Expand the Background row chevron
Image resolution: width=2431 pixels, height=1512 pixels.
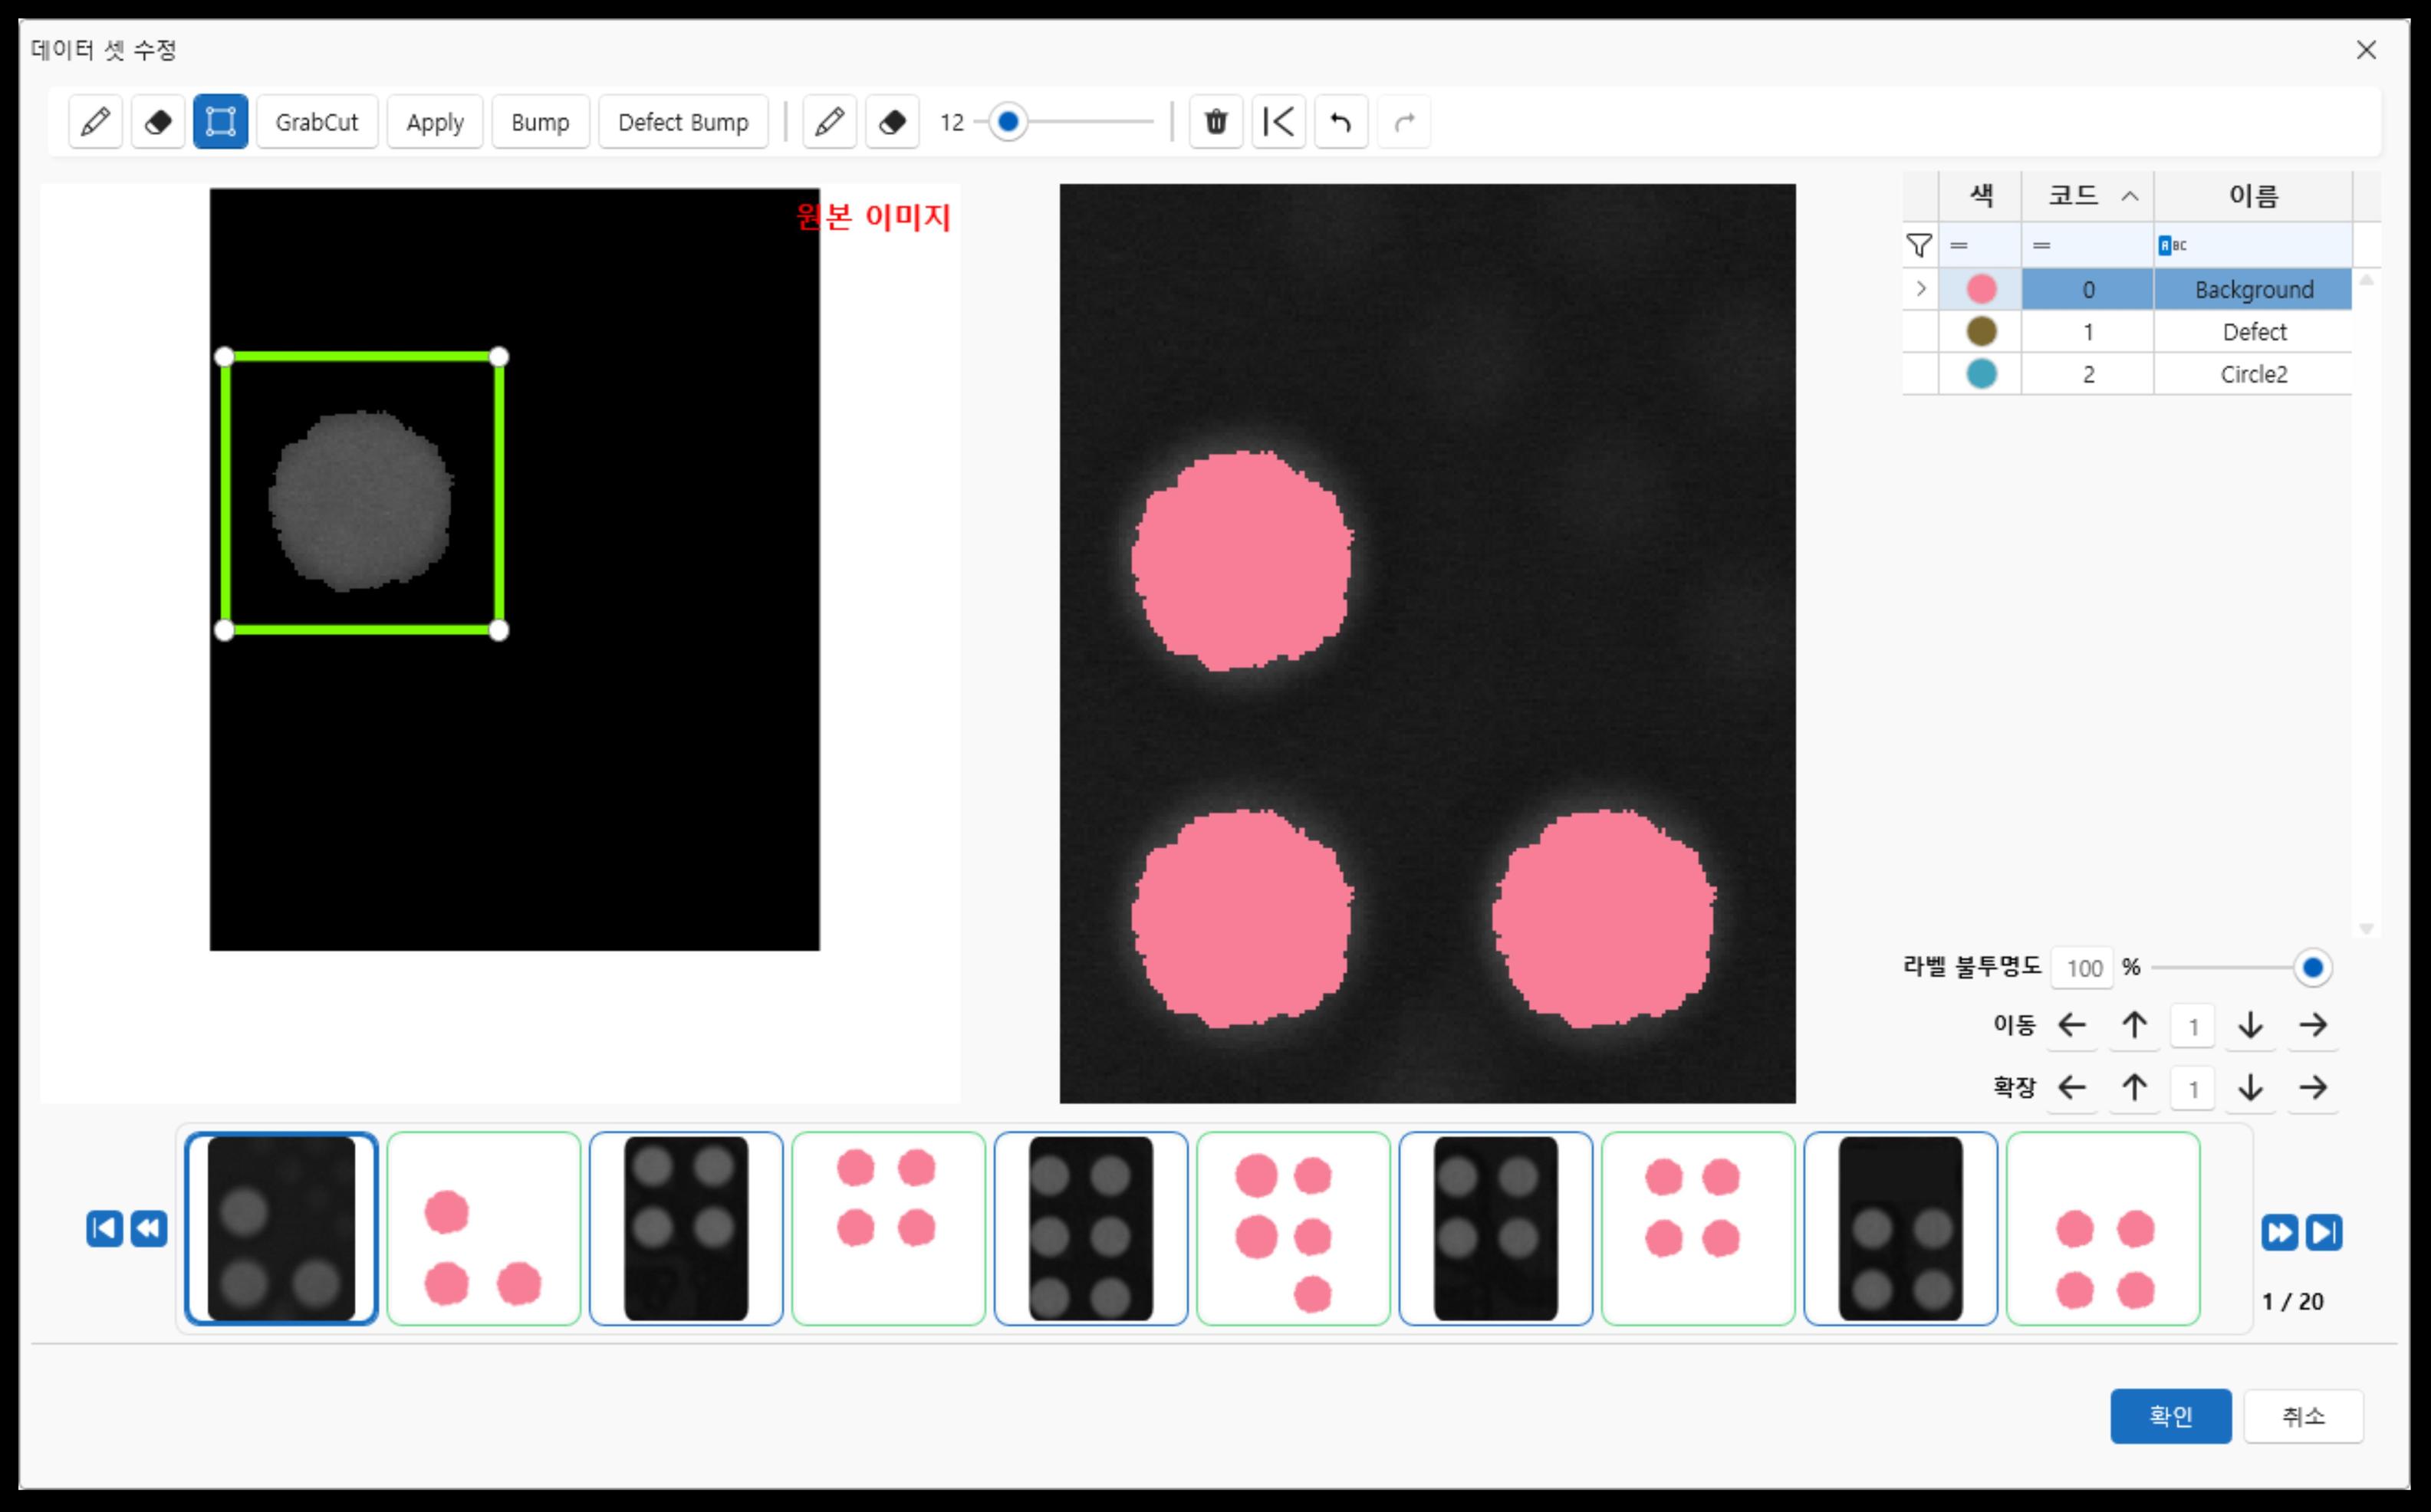[x=1920, y=289]
